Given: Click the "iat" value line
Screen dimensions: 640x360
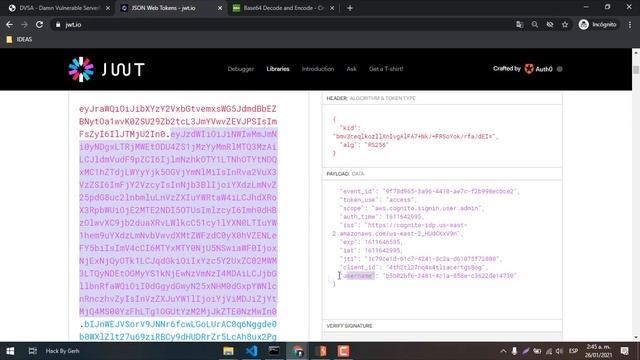Looking at the screenshot, I should 371,251.
